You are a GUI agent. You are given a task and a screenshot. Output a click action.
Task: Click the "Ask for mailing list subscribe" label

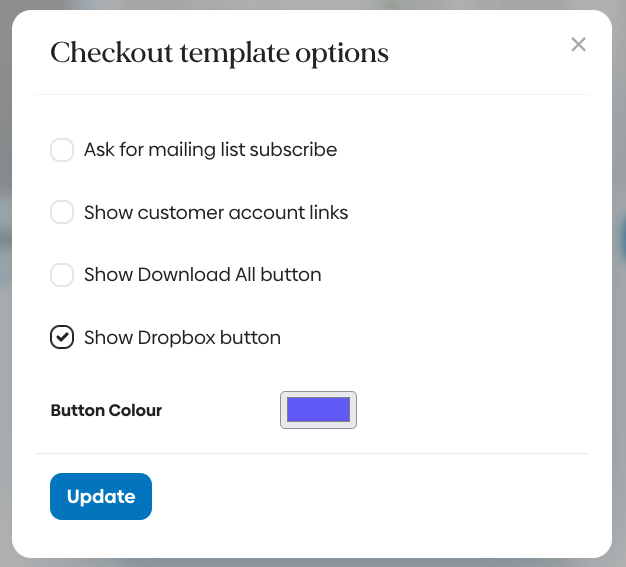(210, 150)
